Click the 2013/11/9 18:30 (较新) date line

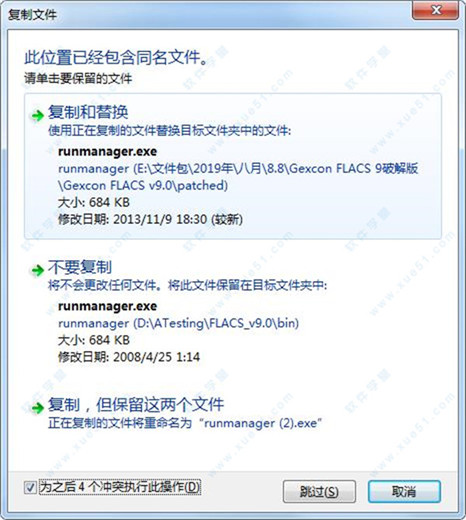pos(150,219)
